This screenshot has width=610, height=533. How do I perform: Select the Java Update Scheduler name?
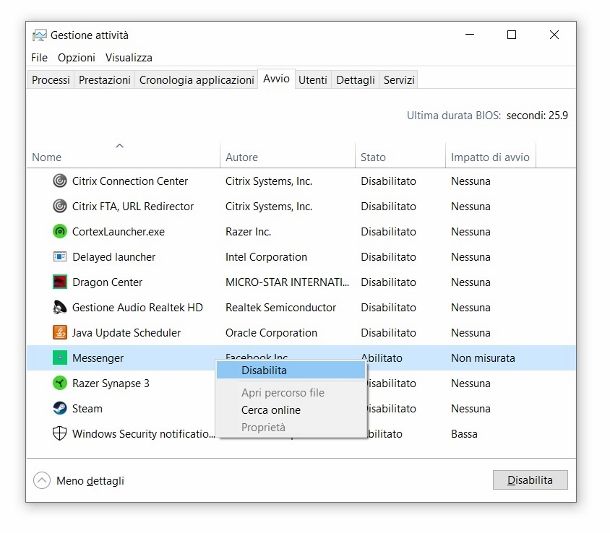pyautogui.click(x=126, y=333)
